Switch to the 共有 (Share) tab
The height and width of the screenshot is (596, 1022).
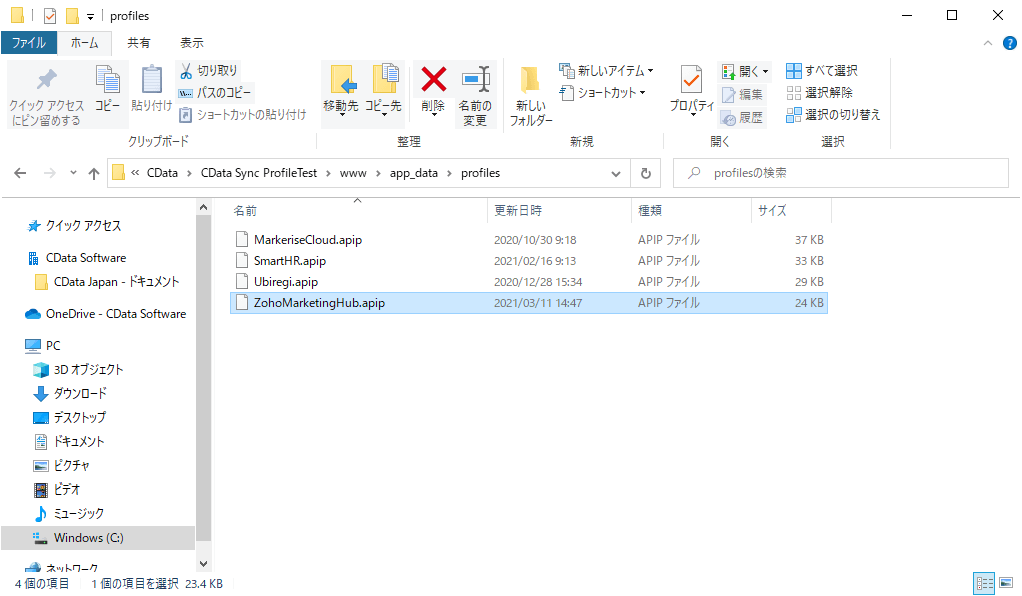coord(138,43)
